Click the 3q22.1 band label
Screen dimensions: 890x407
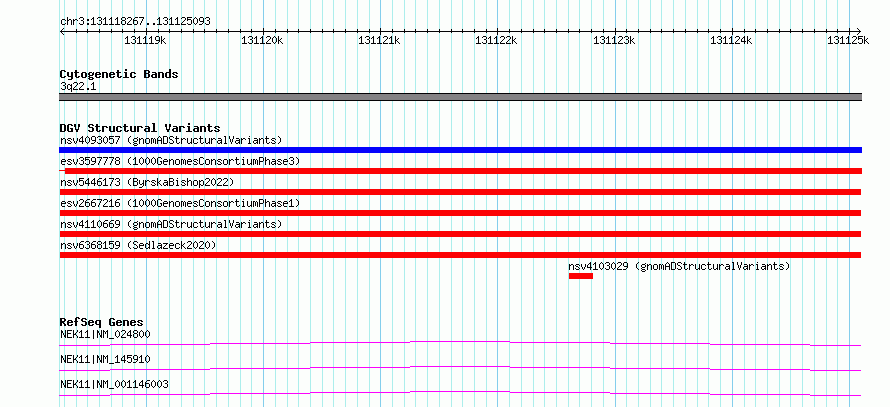pyautogui.click(x=78, y=87)
